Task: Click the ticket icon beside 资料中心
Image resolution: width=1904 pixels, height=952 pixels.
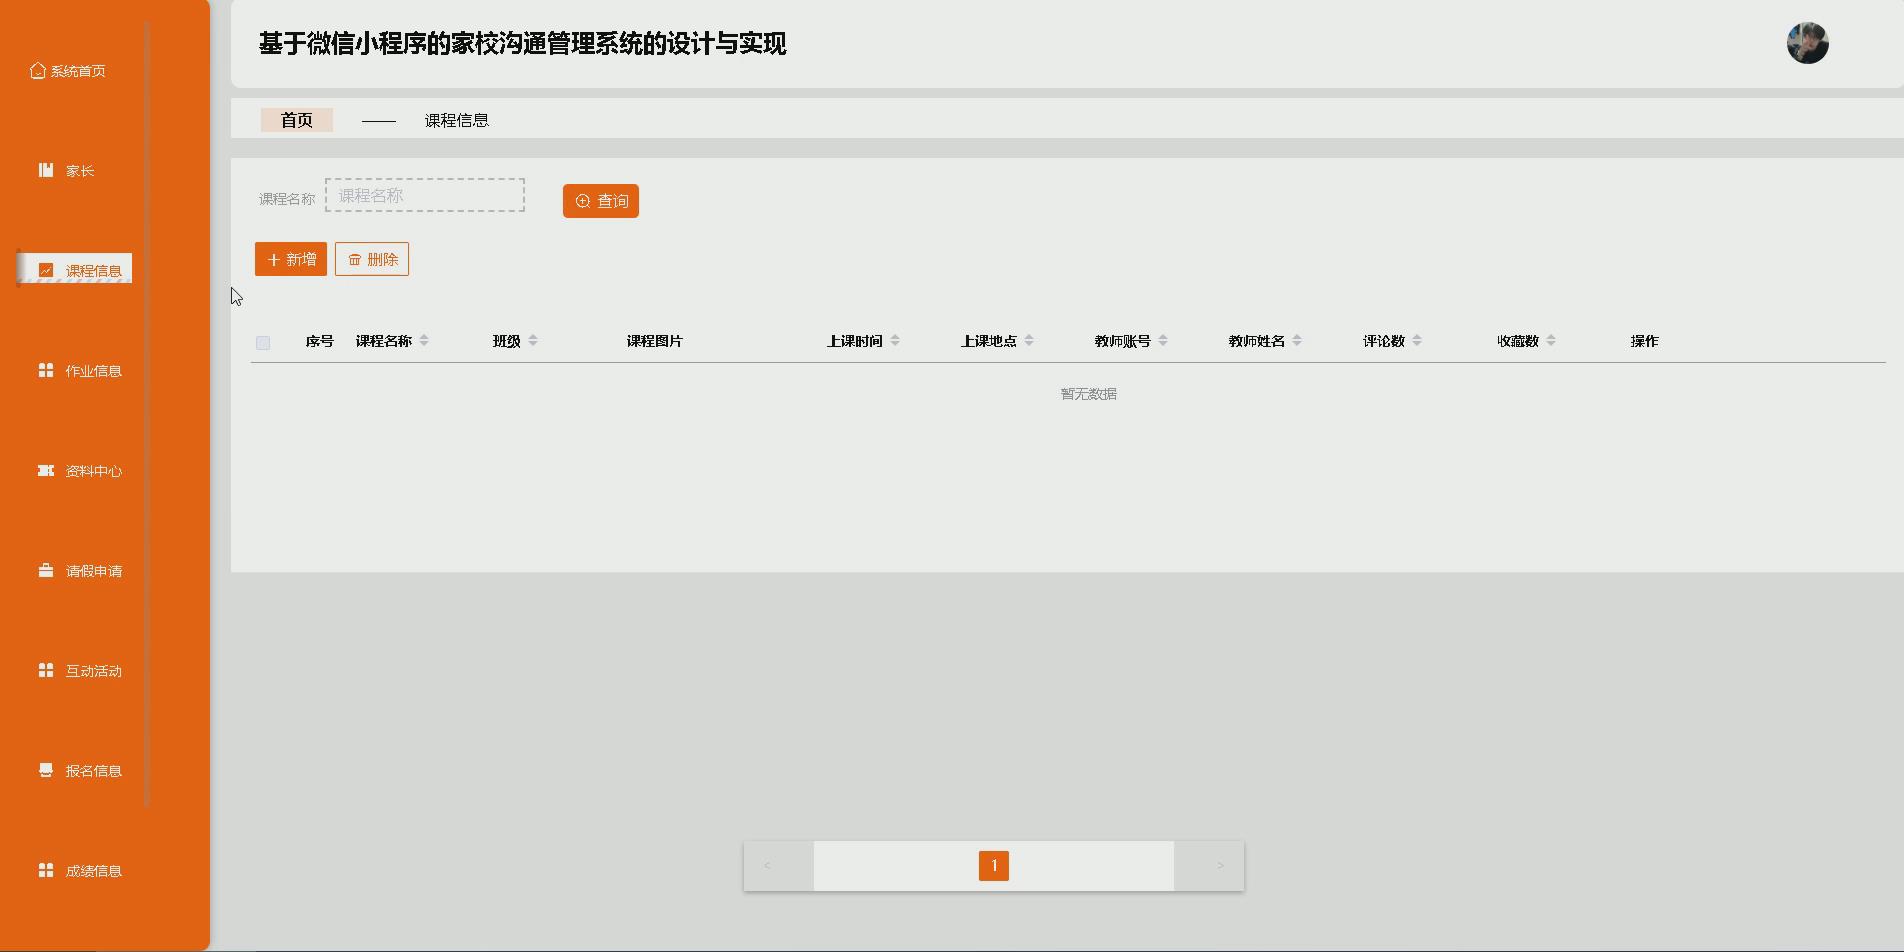Action: point(46,470)
